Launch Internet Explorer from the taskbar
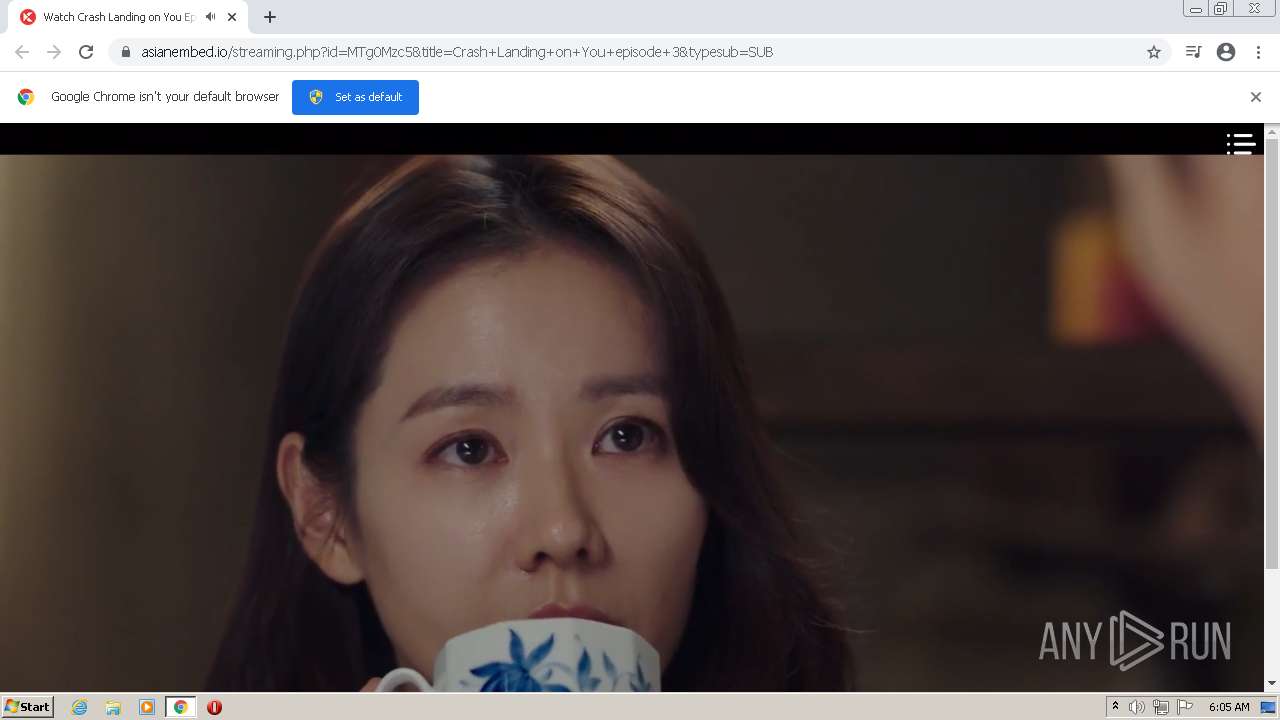 pos(80,707)
